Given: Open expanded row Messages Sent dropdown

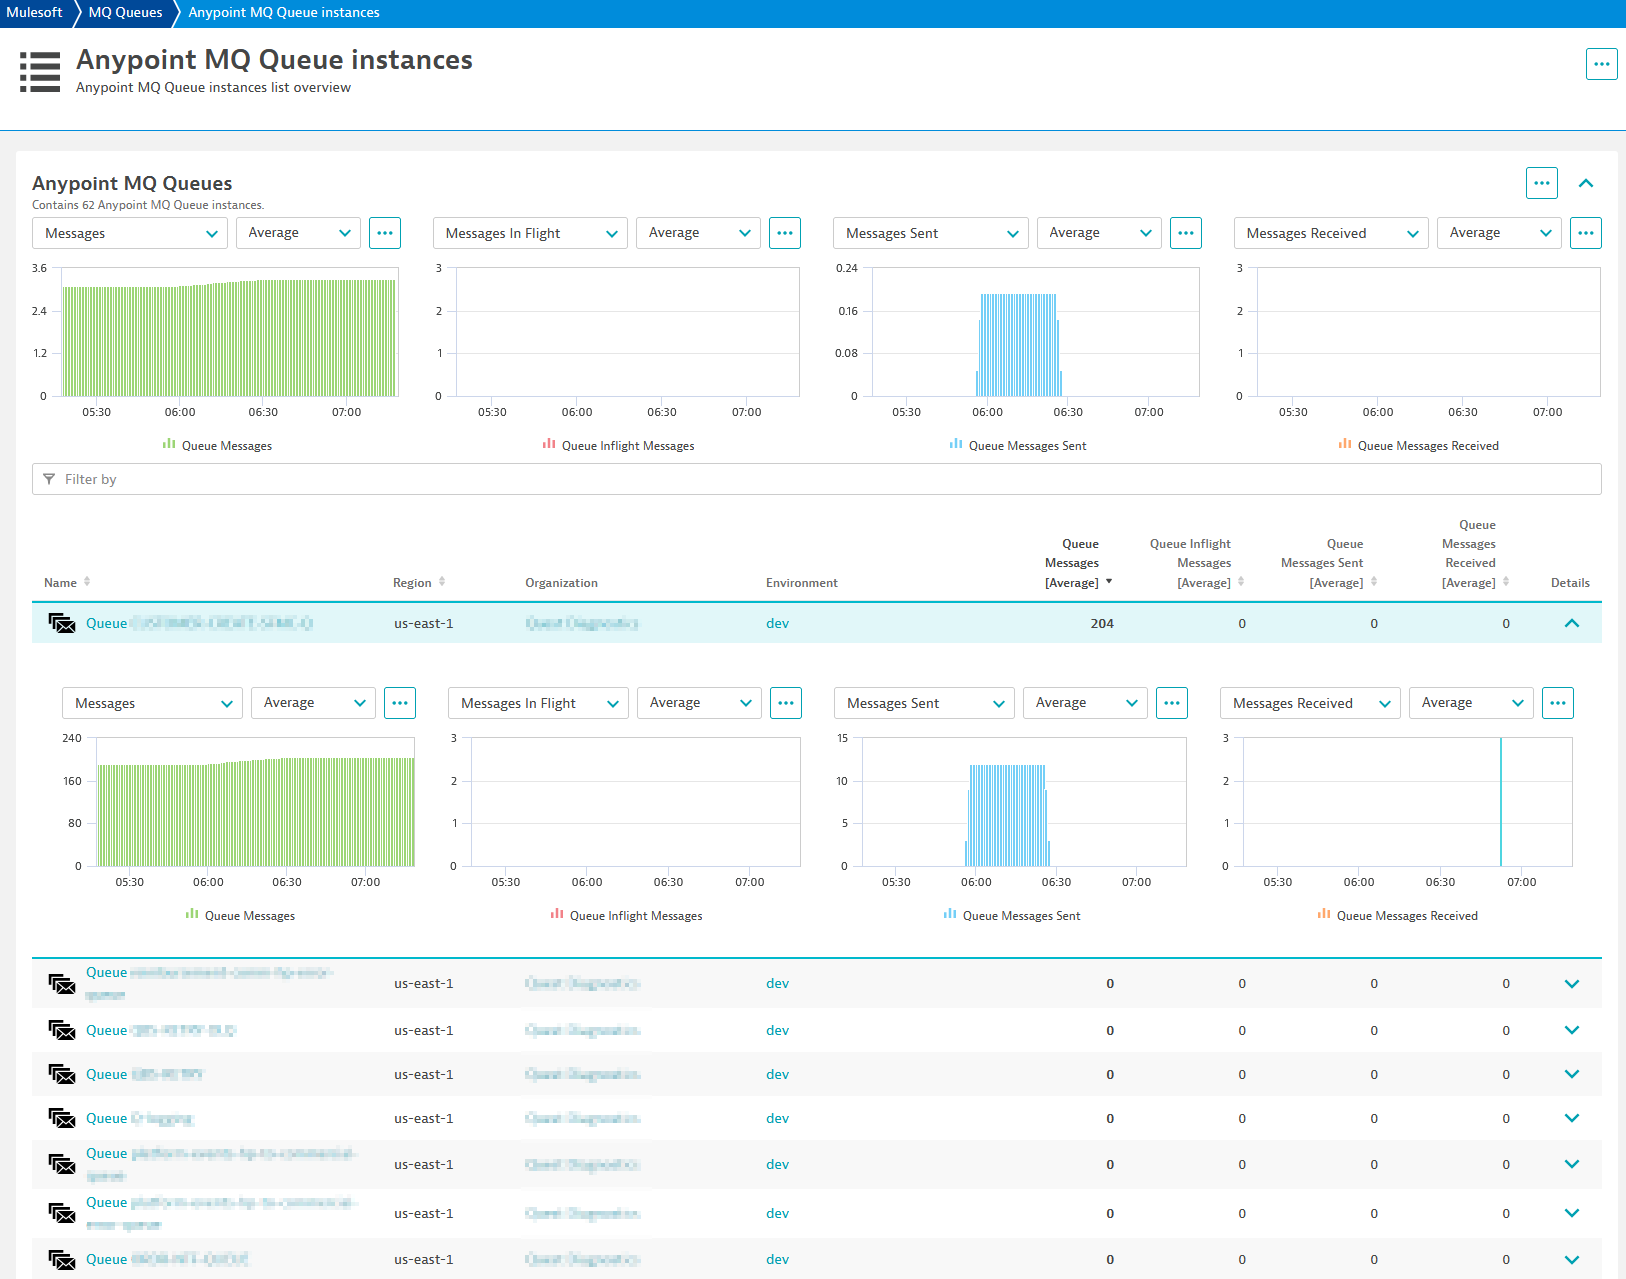Looking at the screenshot, I should (x=924, y=703).
